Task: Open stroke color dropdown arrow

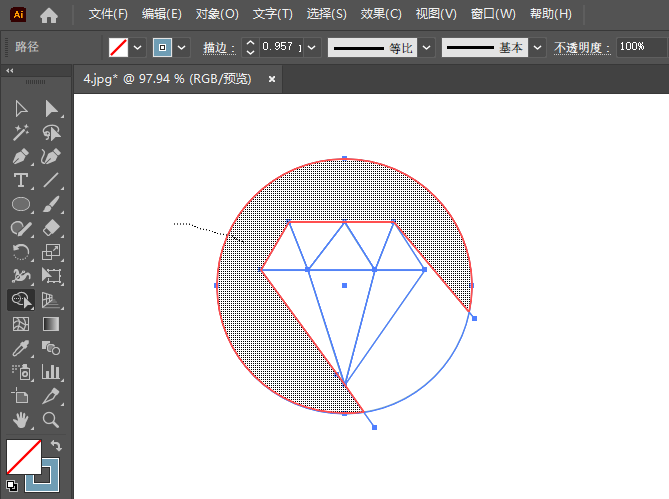Action: [x=181, y=48]
